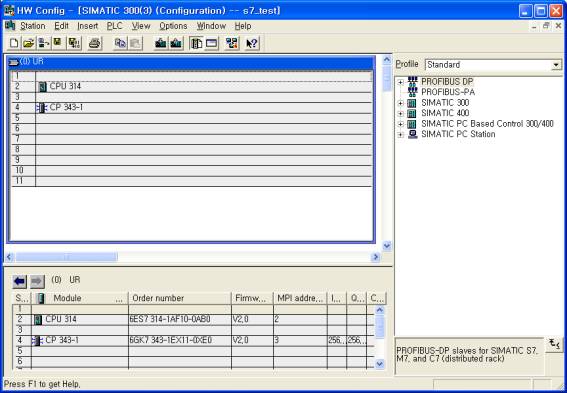
Task: Click the Configure Network icon
Action: (x=231, y=43)
